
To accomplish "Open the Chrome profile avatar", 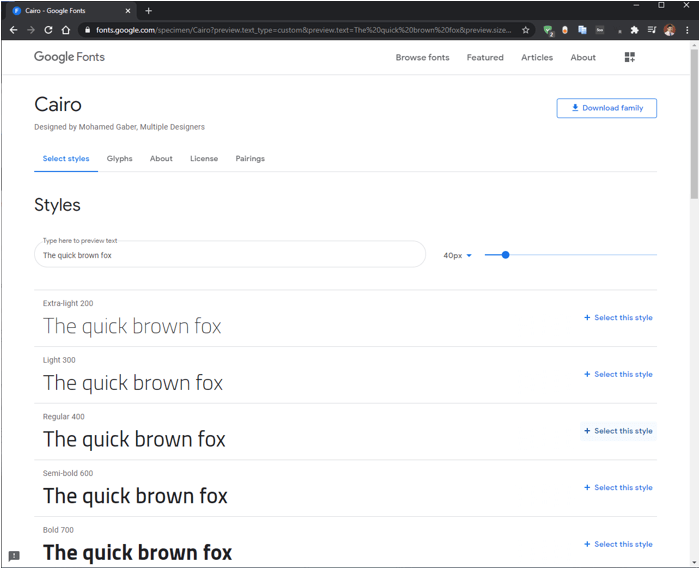I will click(669, 30).
